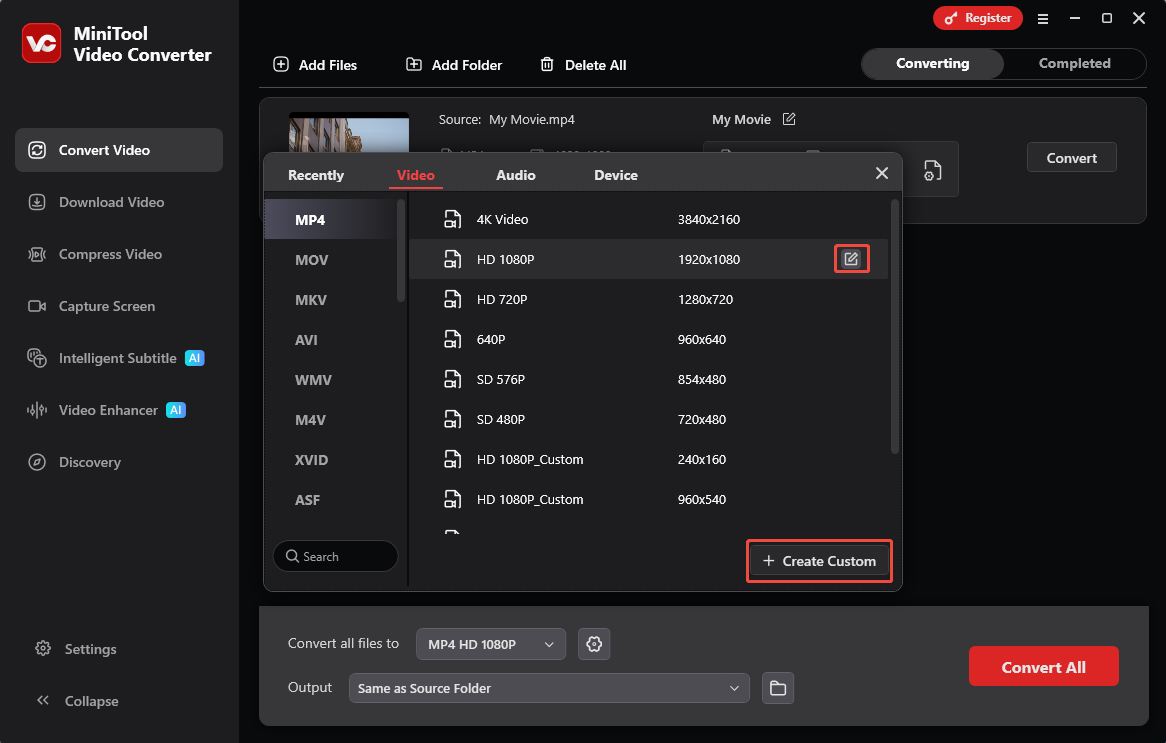Image resolution: width=1166 pixels, height=743 pixels.
Task: Click the 3840x2160 resolution text
Action: pyautogui.click(x=709, y=219)
